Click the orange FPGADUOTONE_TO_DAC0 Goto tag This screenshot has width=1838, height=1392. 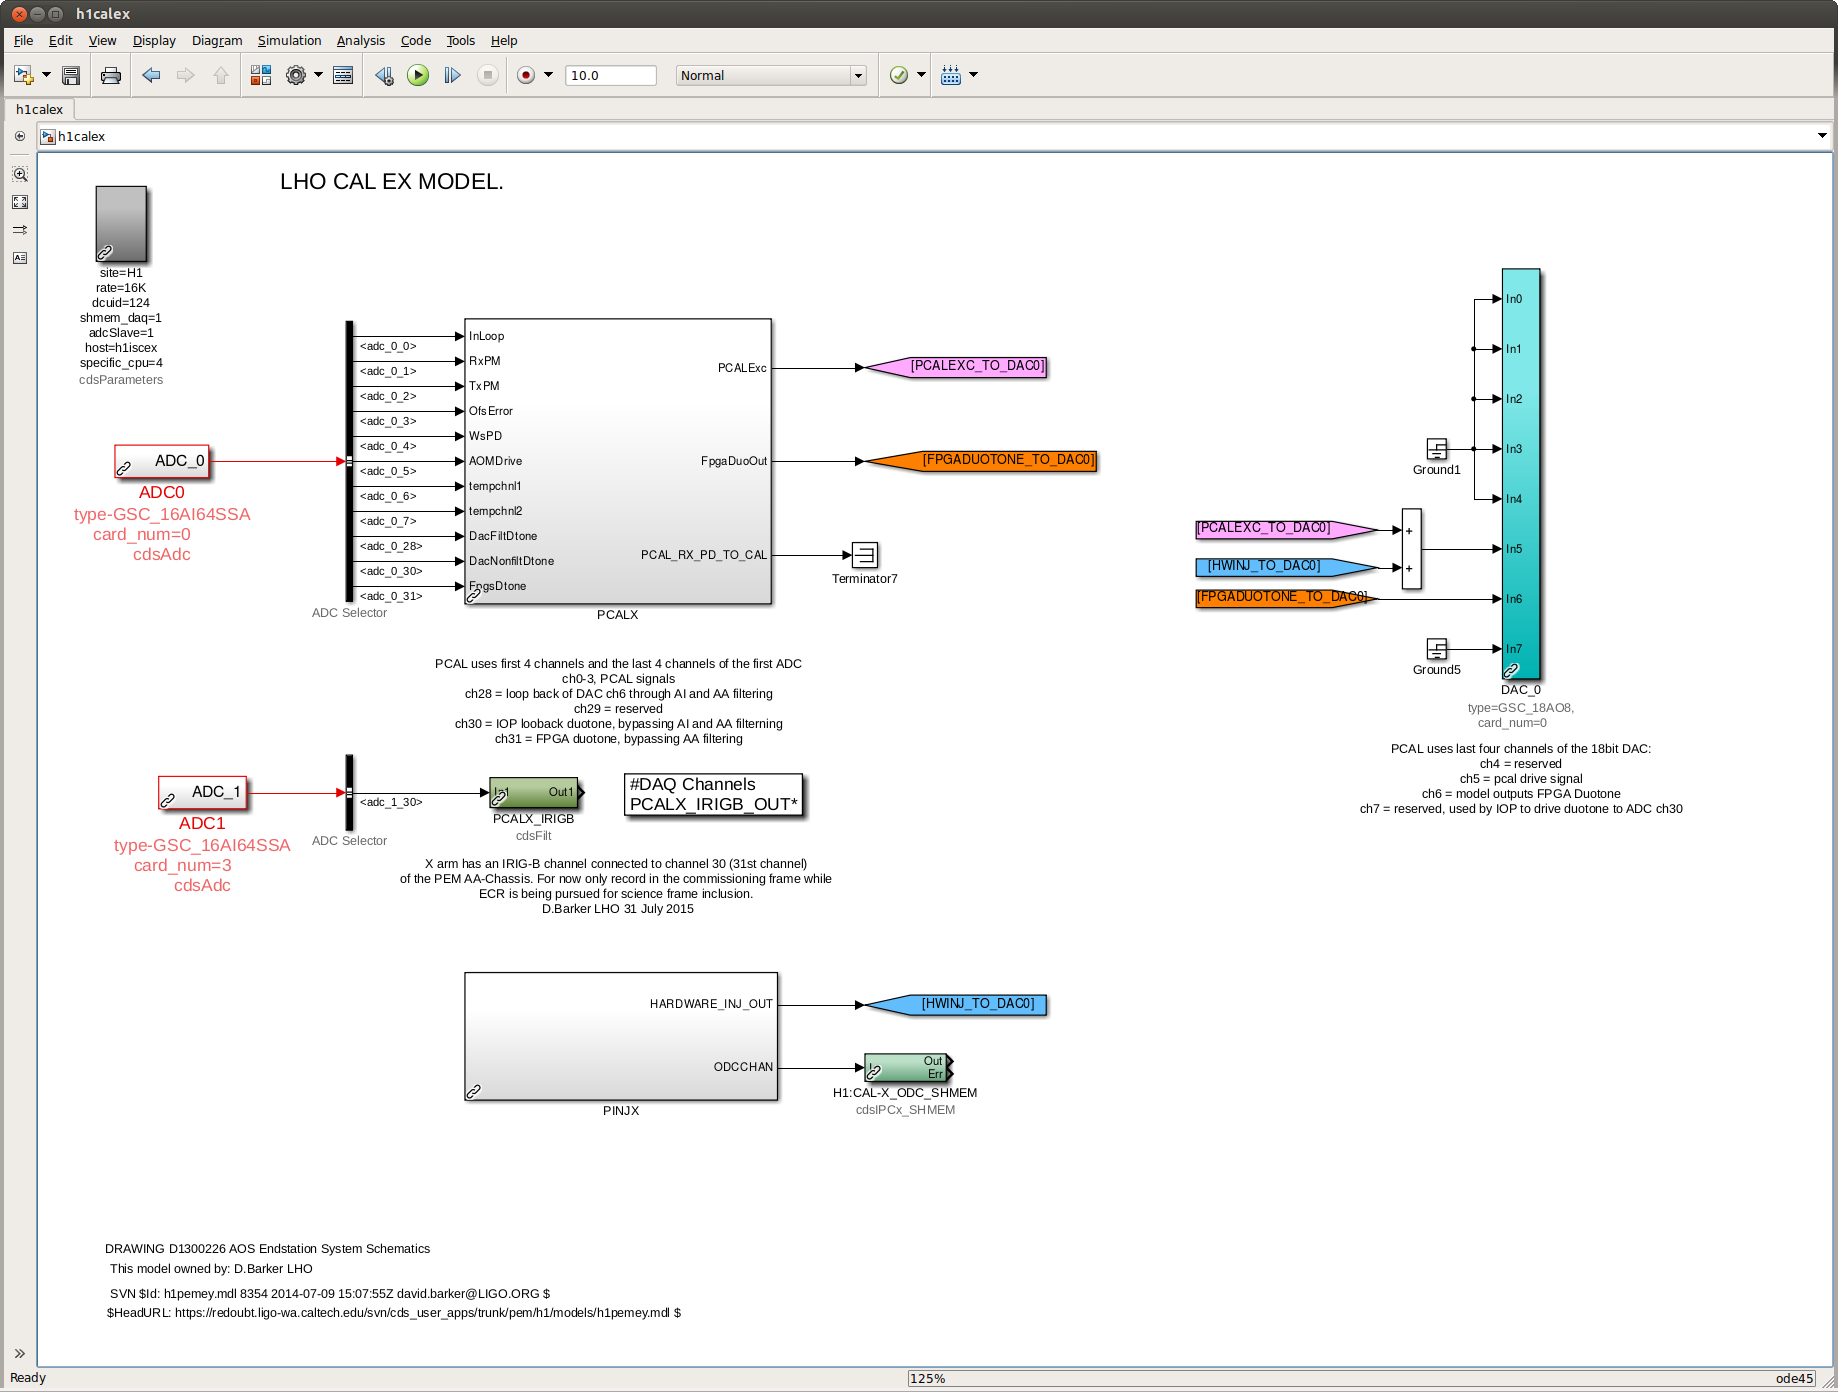[x=982, y=461]
